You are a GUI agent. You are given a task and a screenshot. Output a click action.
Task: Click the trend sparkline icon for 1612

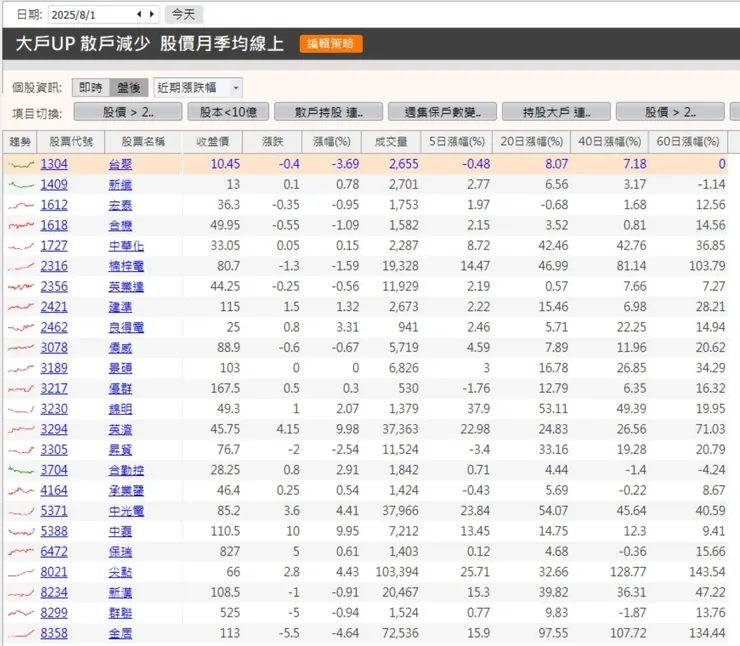(21, 205)
